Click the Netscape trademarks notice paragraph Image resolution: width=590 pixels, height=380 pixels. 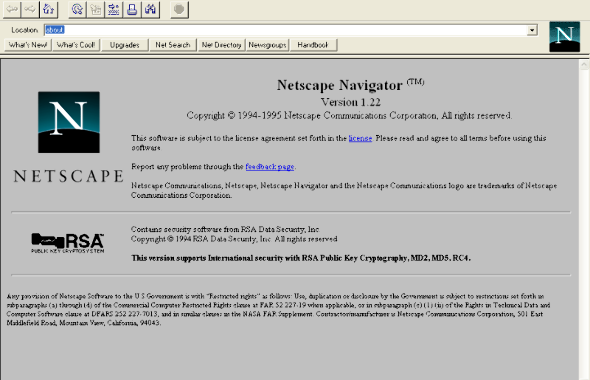[344, 190]
